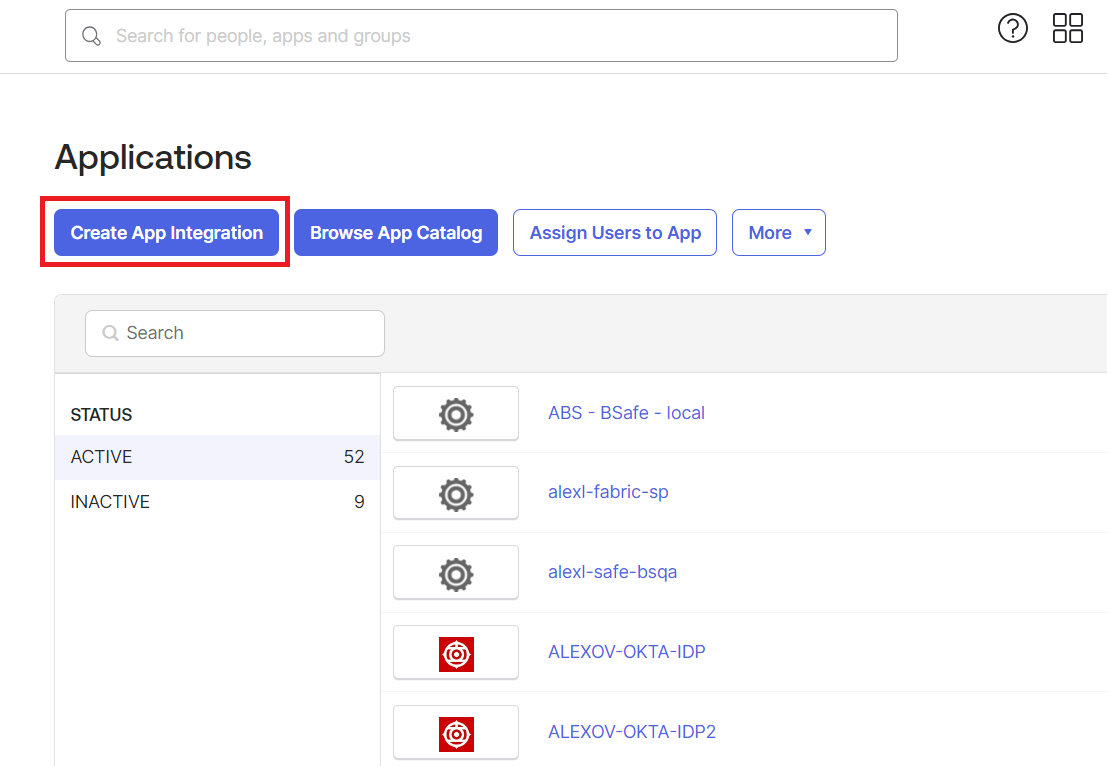Click Assign Users to App

point(614,232)
